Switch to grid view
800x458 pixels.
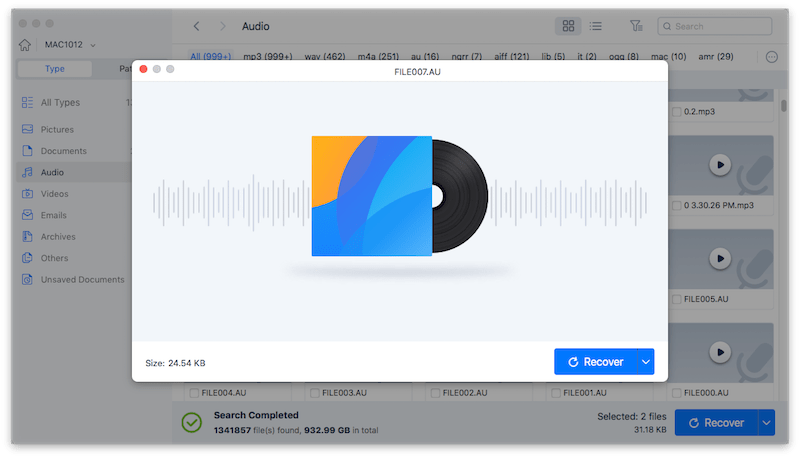pyautogui.click(x=568, y=26)
